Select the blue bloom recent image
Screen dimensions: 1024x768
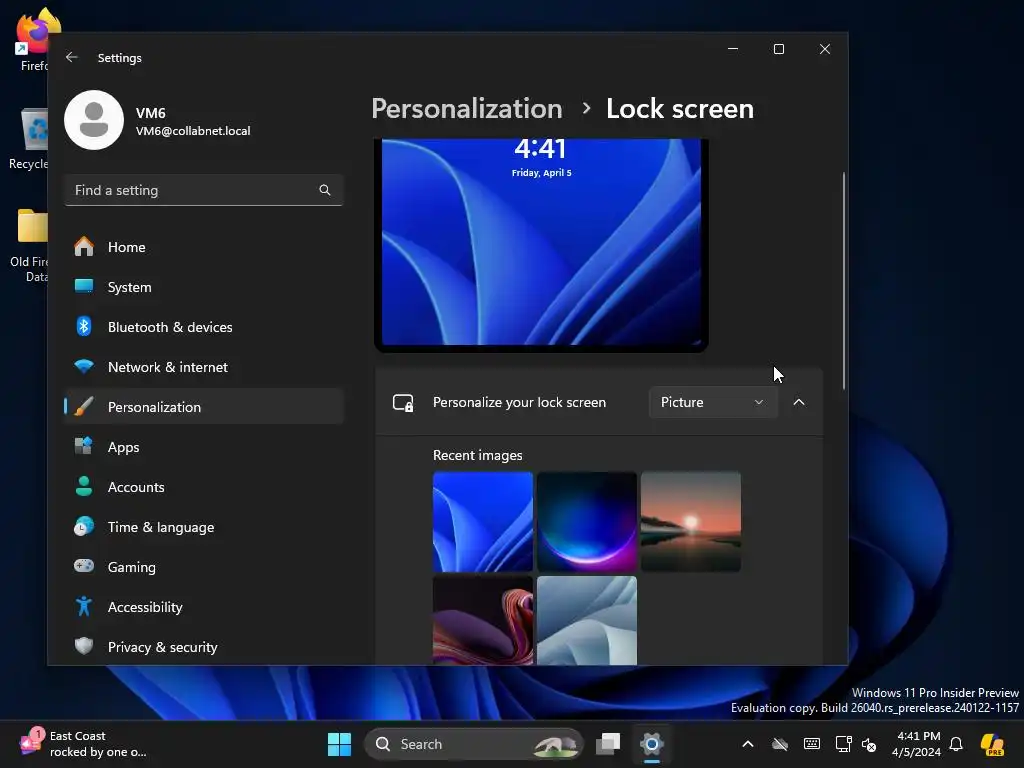coord(483,522)
